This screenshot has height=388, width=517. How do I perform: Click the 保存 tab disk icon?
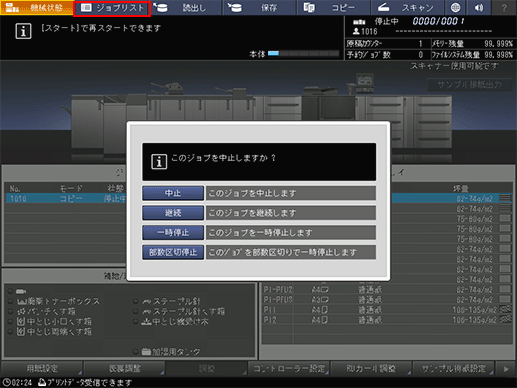(235, 7)
